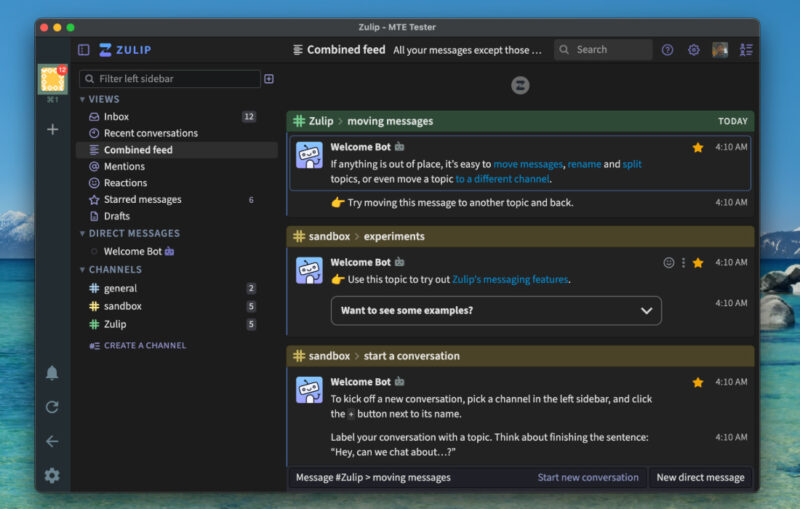Open the start a conversation topic header

412,356
